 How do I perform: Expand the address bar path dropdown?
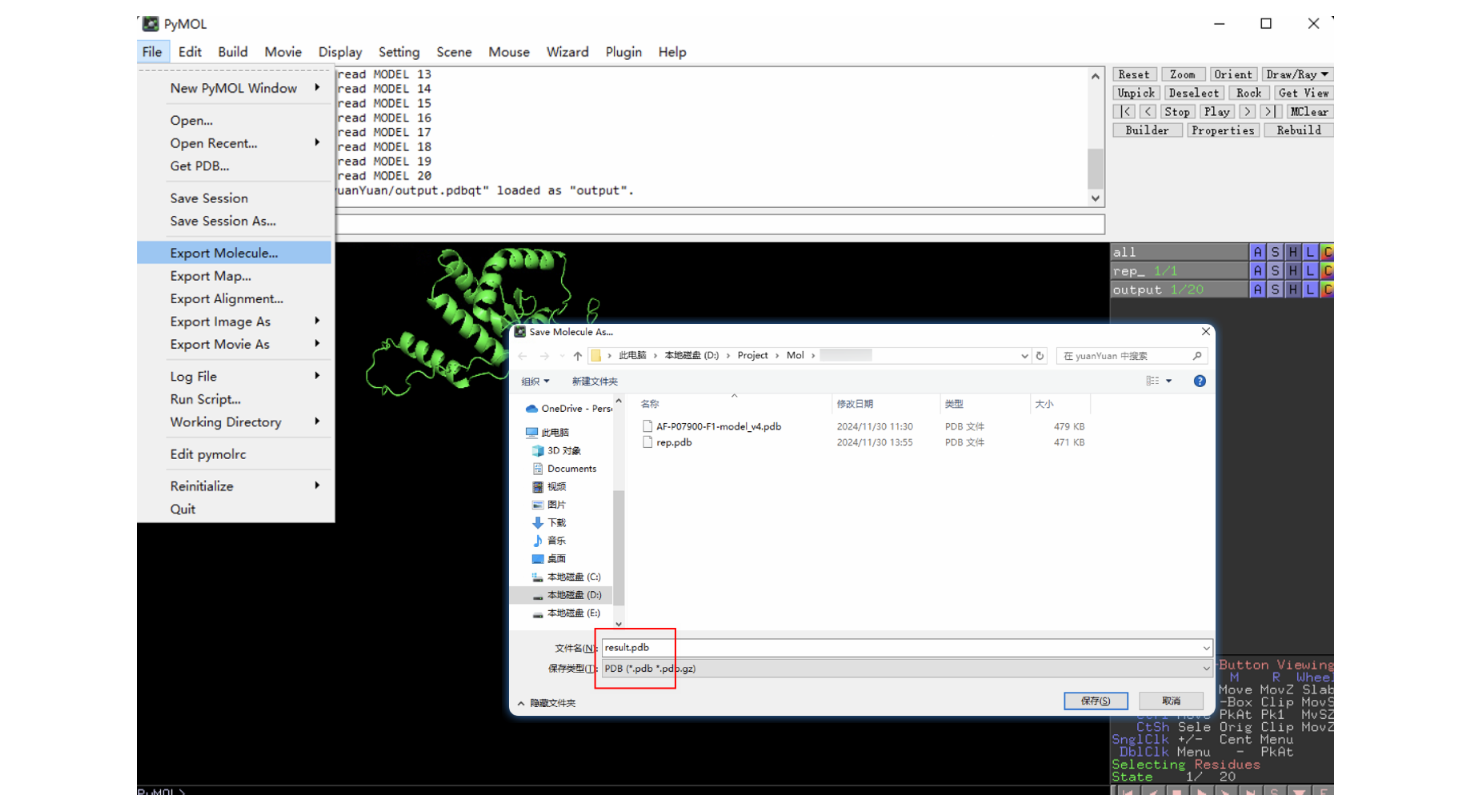point(1024,356)
